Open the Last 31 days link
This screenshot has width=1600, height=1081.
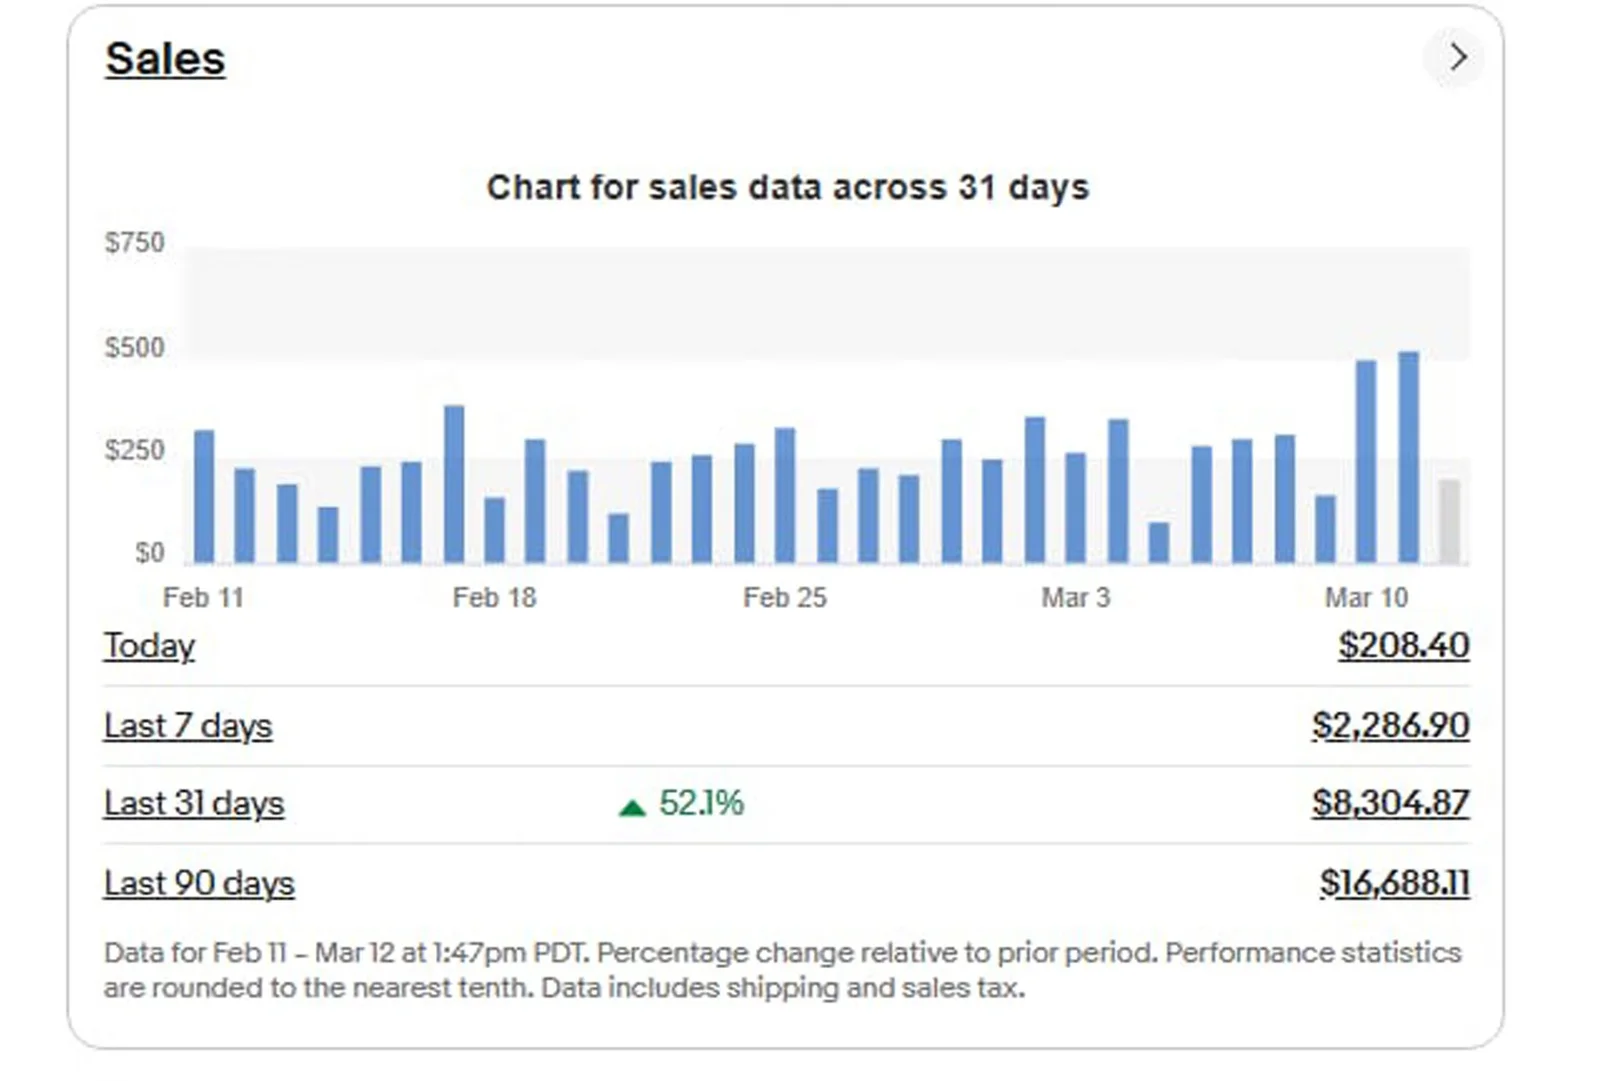194,803
